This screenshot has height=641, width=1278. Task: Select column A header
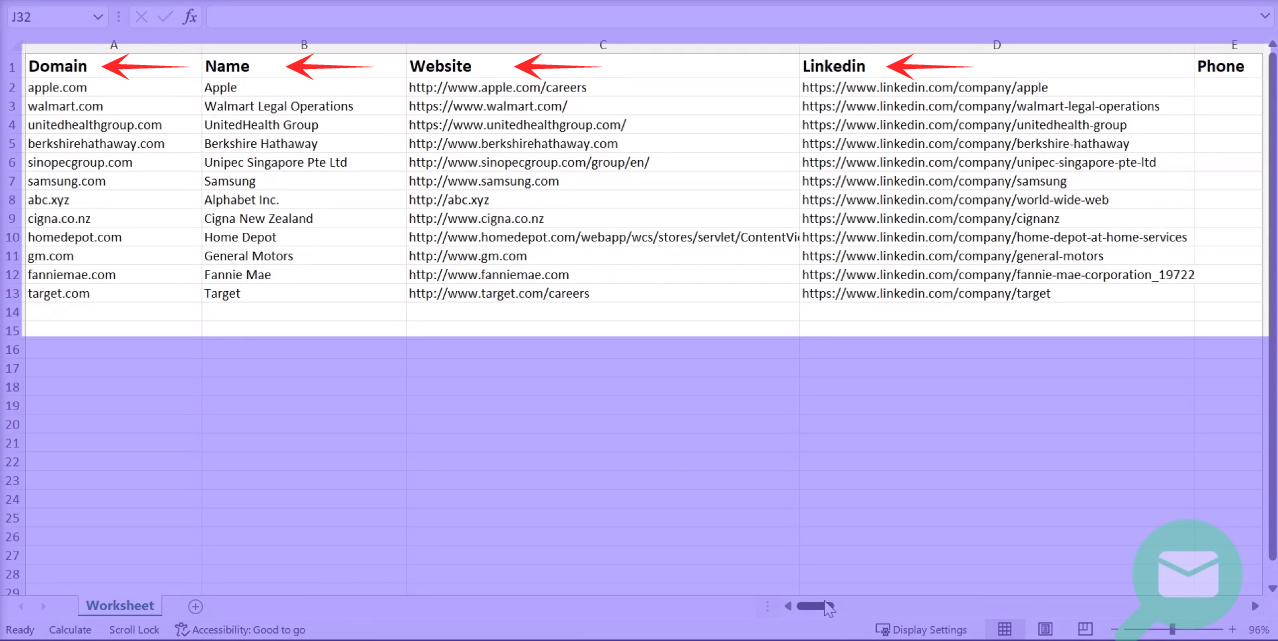coord(114,45)
